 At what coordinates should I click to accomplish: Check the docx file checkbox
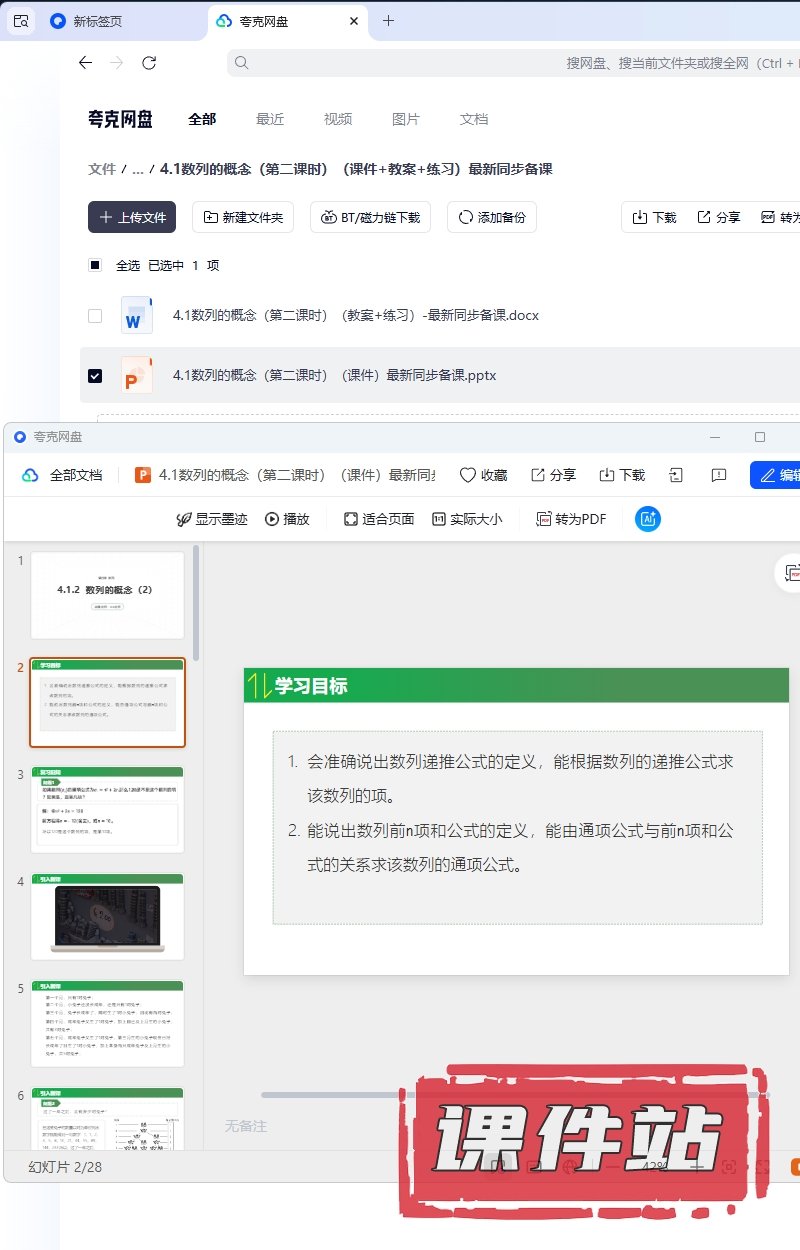(x=95, y=316)
